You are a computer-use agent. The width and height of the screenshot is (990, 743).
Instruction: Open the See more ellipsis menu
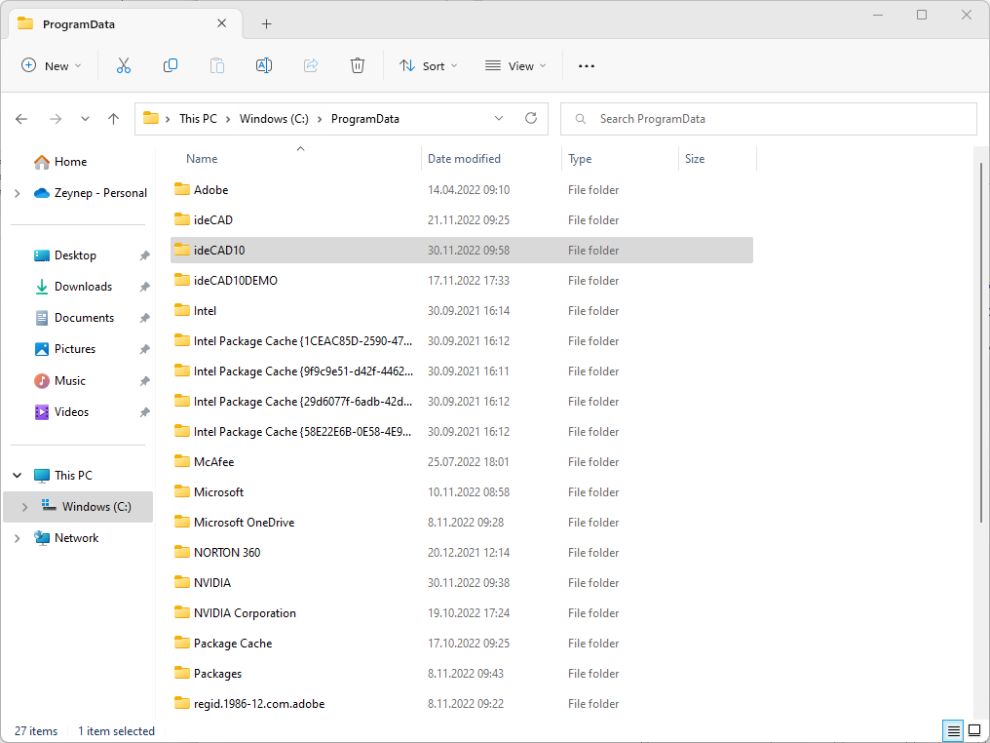click(587, 66)
